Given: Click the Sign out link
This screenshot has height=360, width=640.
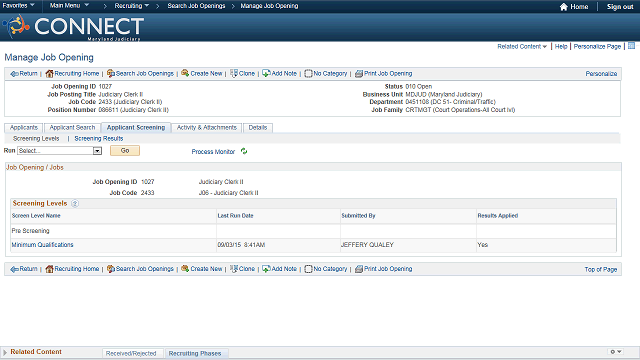Looking at the screenshot, I should pos(620,7).
